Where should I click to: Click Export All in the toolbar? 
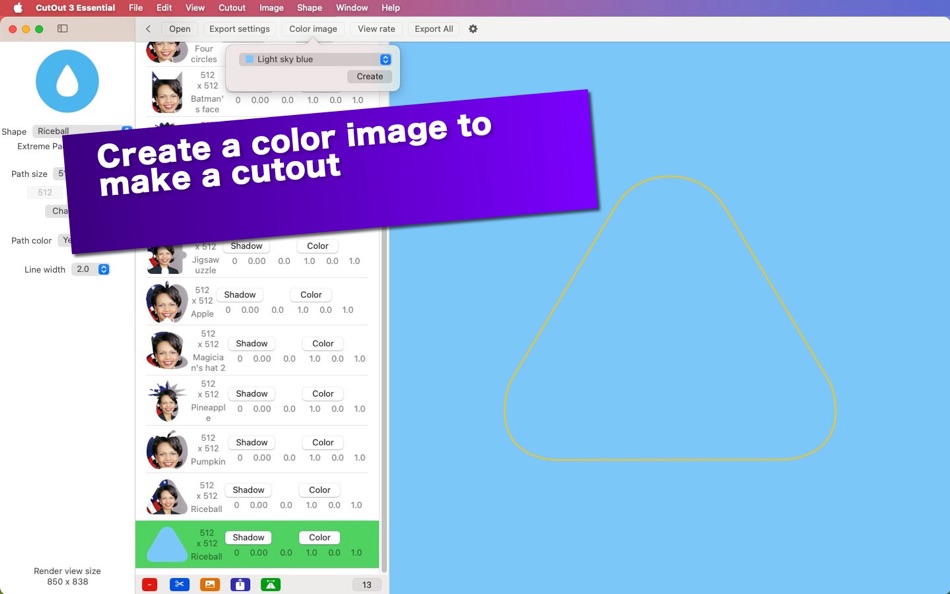[x=433, y=28]
